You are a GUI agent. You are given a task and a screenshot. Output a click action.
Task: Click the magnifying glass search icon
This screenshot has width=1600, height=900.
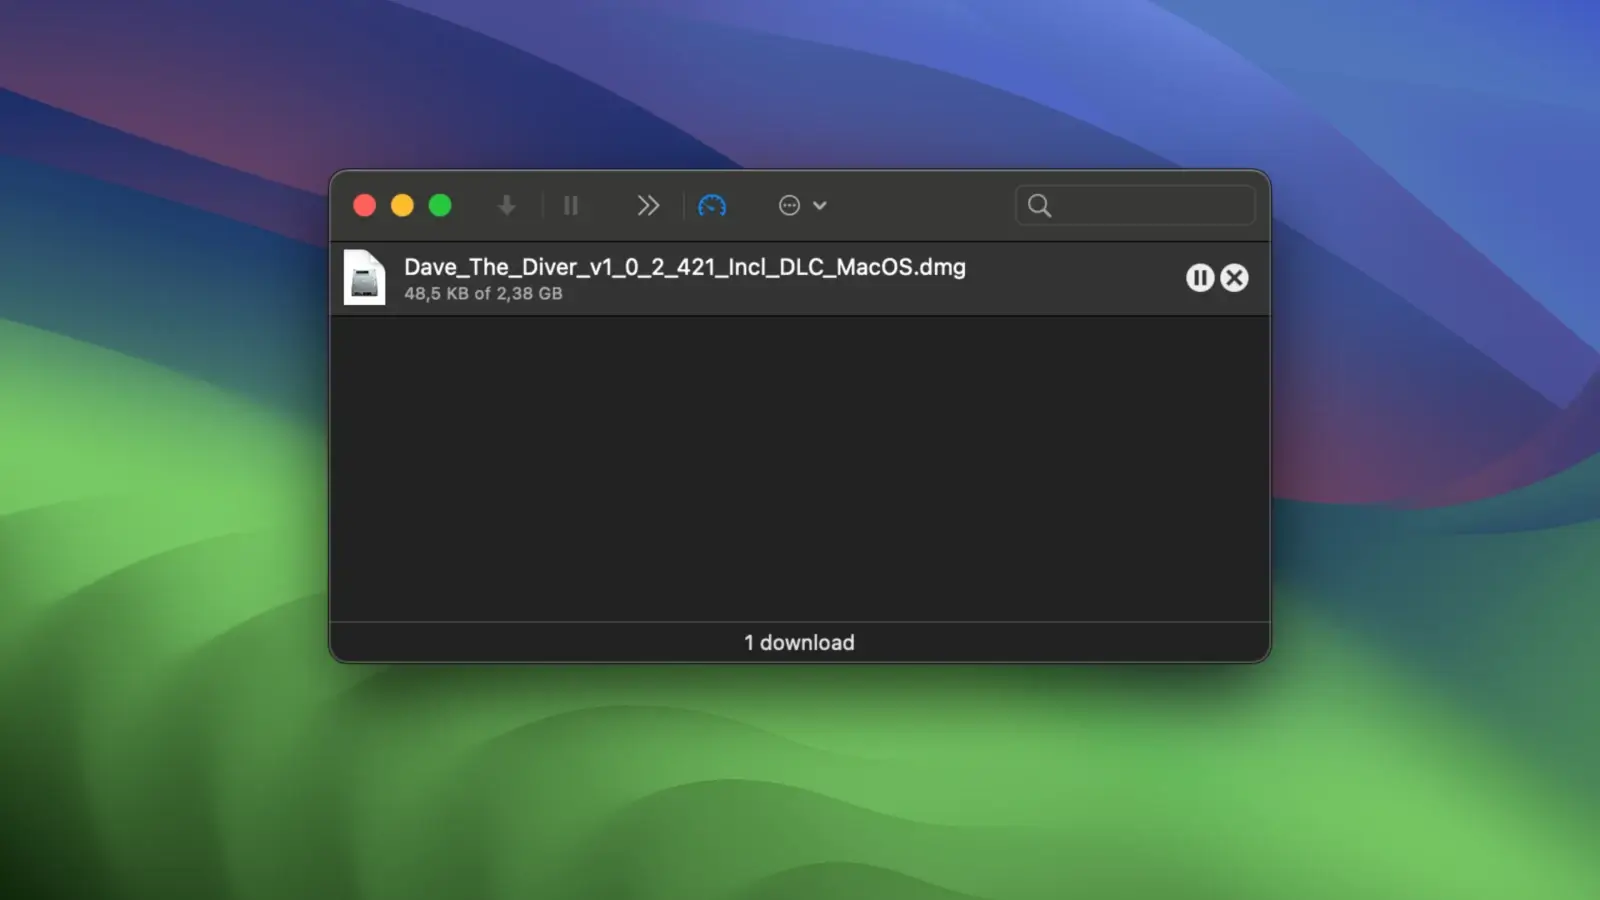tap(1040, 206)
